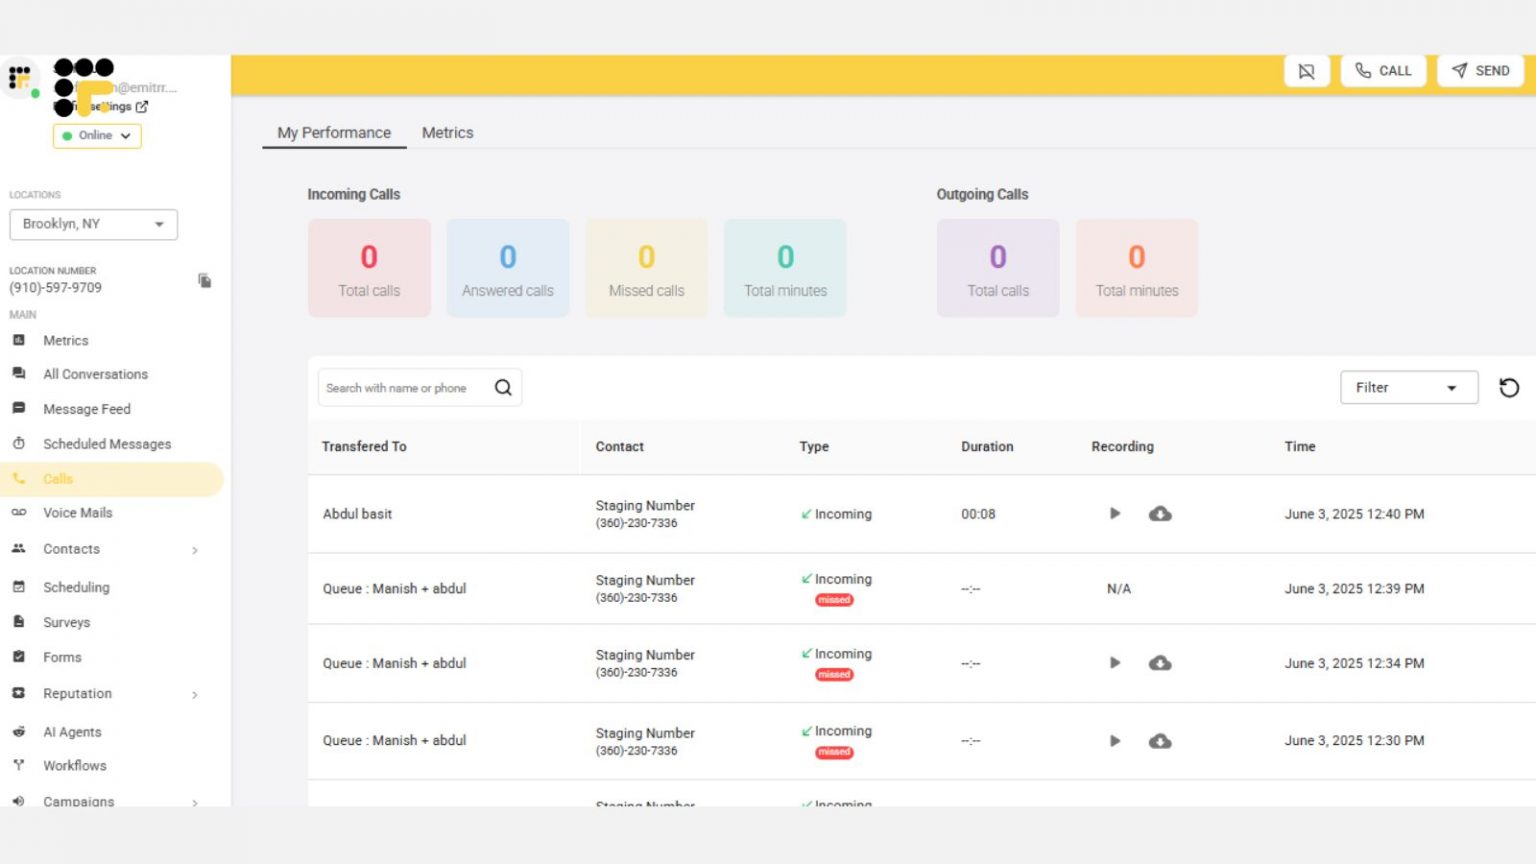Screen dimensions: 1536x864
Task: Open AI Agents from the sidebar
Action: [72, 731]
